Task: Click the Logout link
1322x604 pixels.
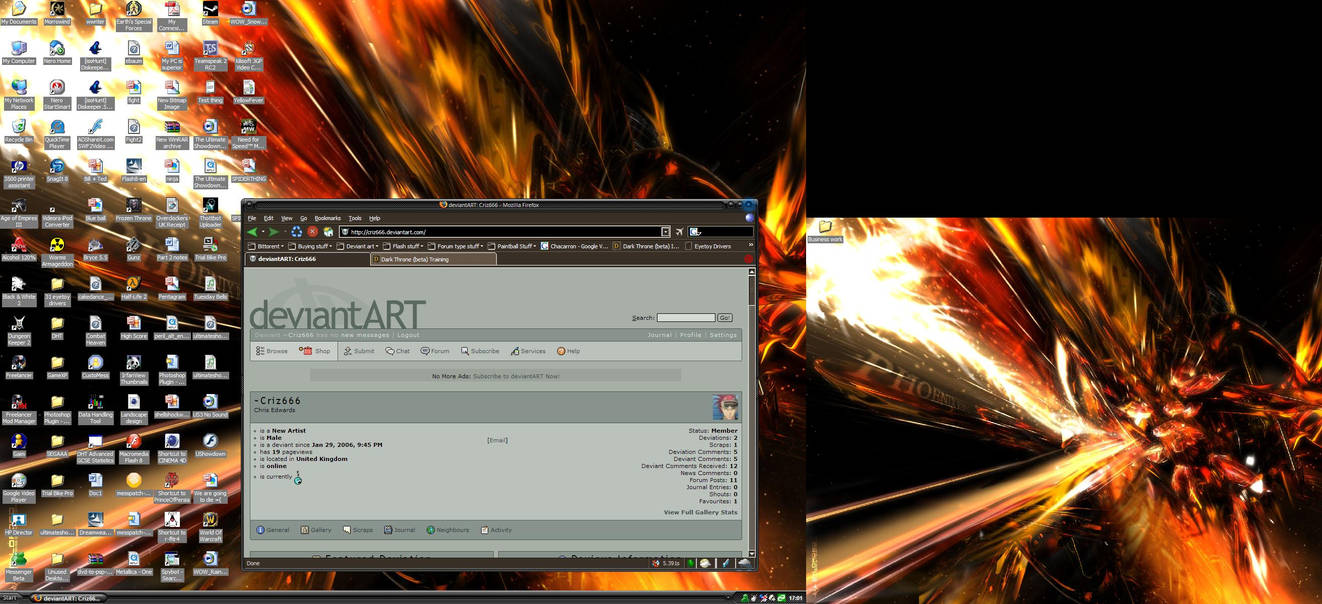Action: pyautogui.click(x=408, y=335)
